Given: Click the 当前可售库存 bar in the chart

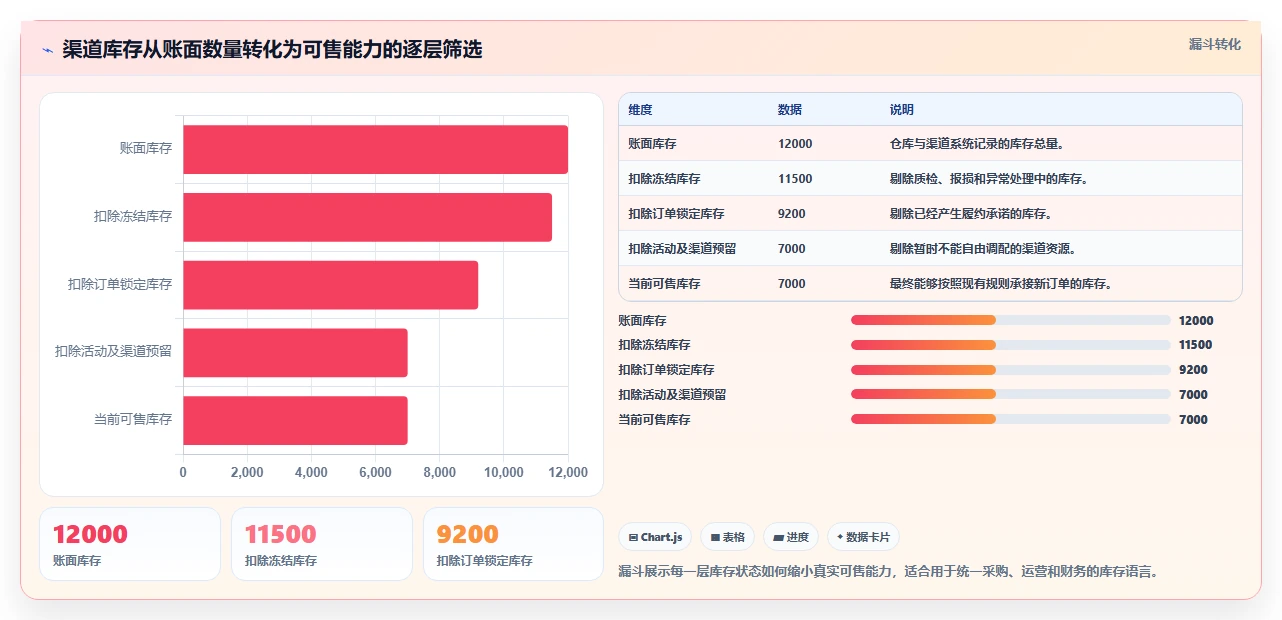Looking at the screenshot, I should pos(295,420).
